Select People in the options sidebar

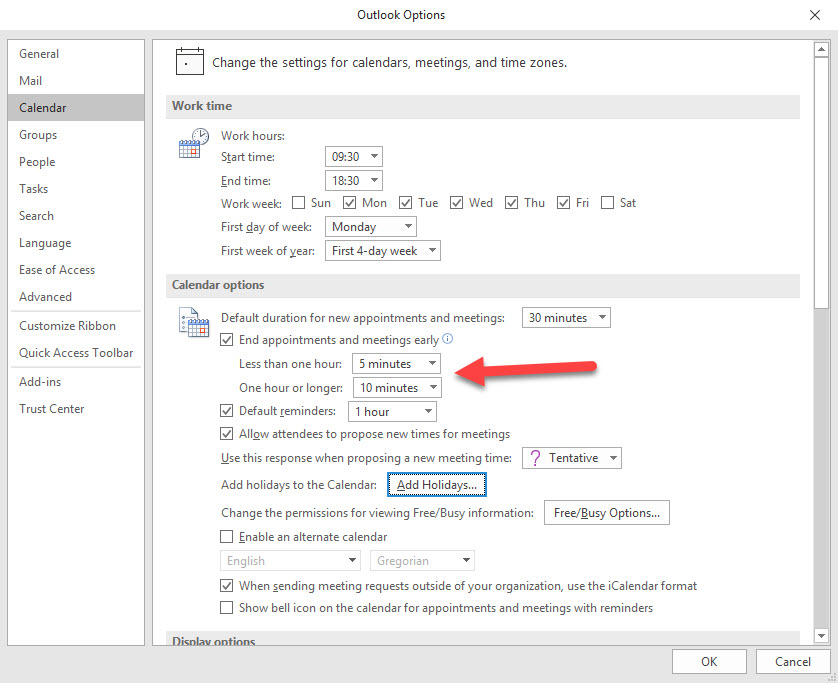[x=76, y=161]
